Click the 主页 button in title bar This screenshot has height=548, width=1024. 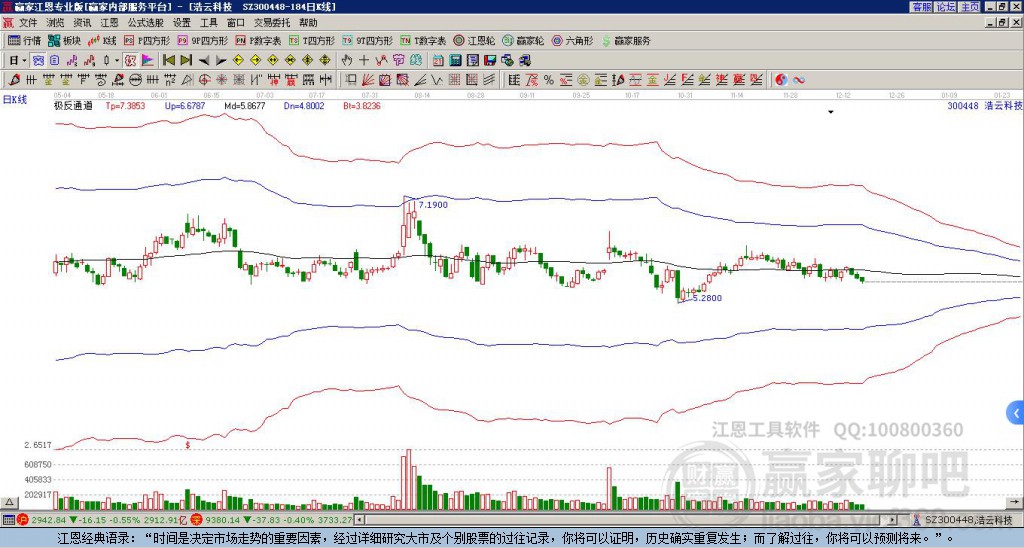pyautogui.click(x=969, y=7)
